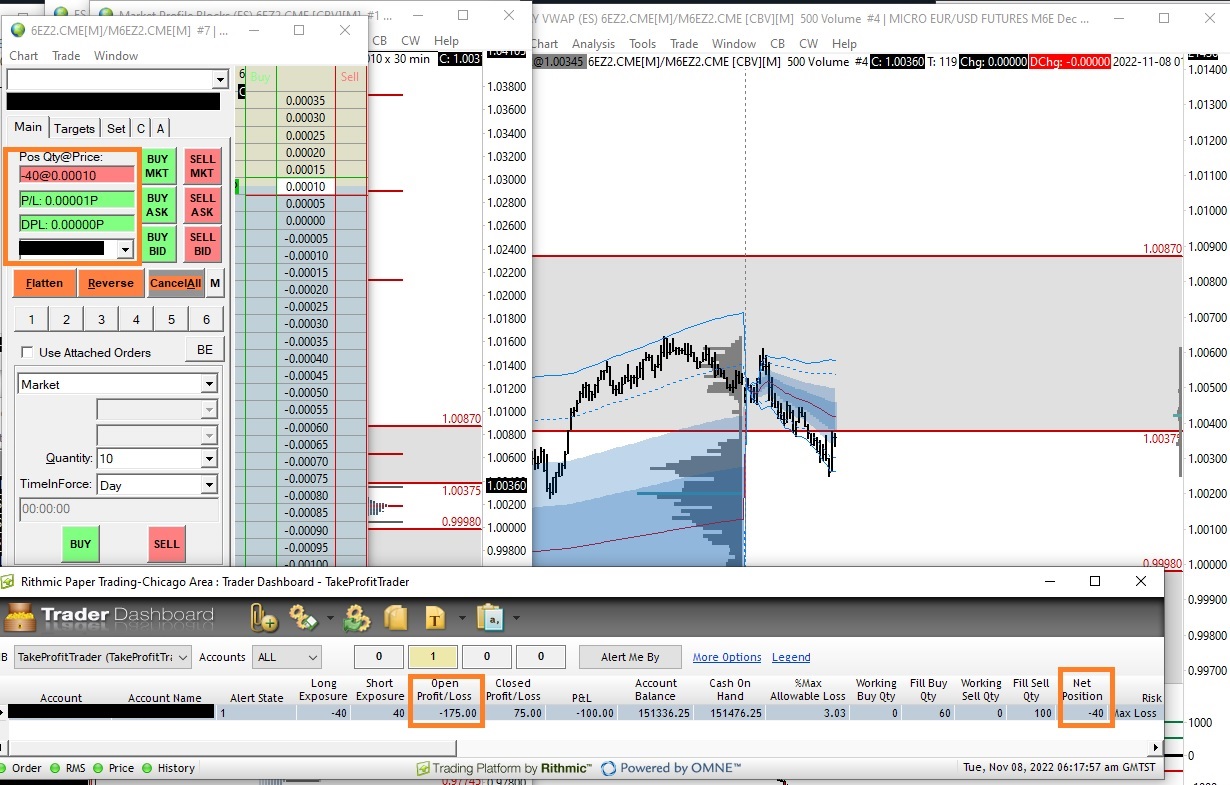Viewport: 1230px width, 785px height.
Task: Click the BE breakeven button
Action: point(204,349)
